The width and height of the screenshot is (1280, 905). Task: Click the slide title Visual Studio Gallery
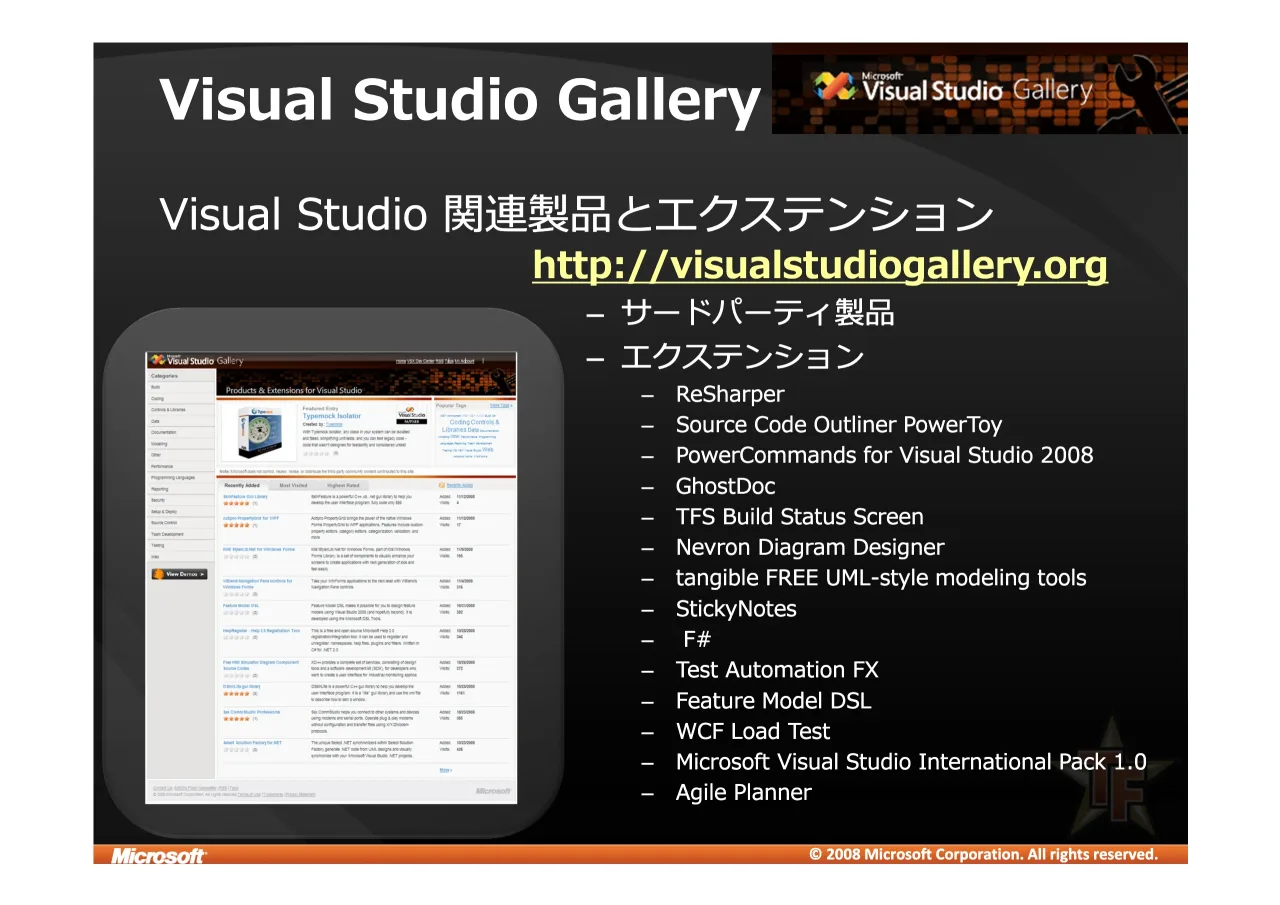(460, 100)
